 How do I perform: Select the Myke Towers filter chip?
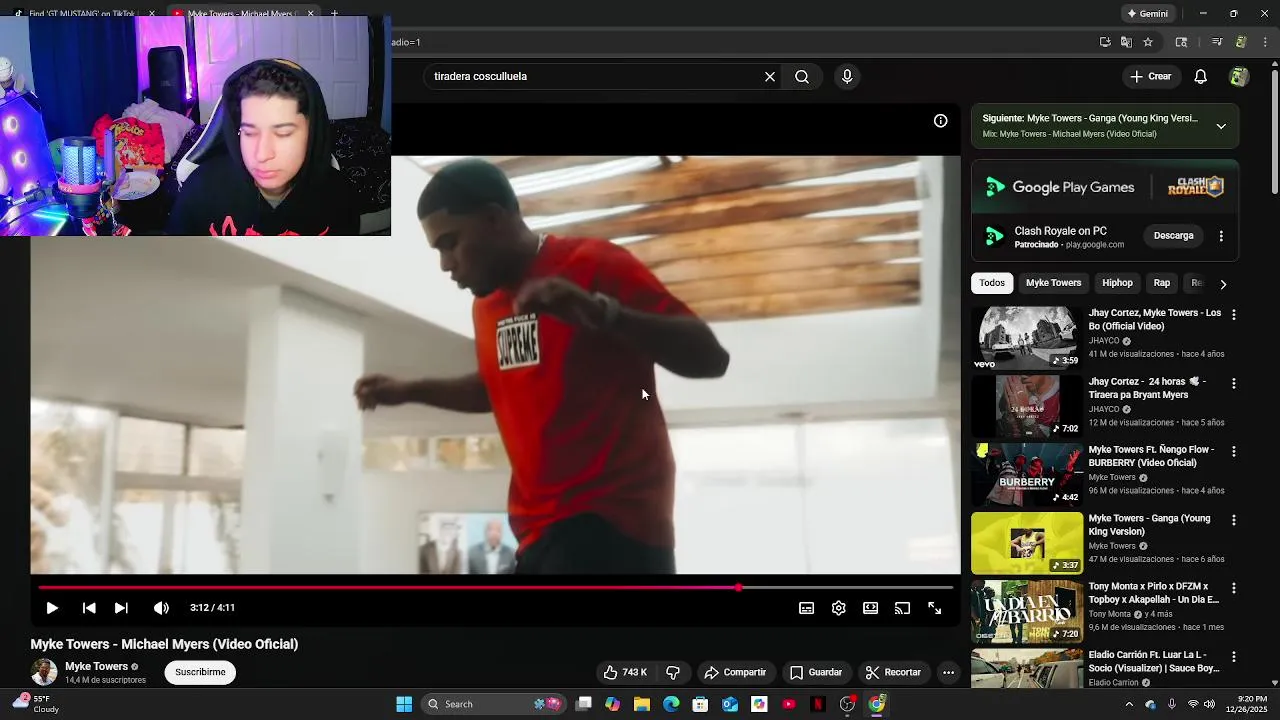click(x=1053, y=283)
